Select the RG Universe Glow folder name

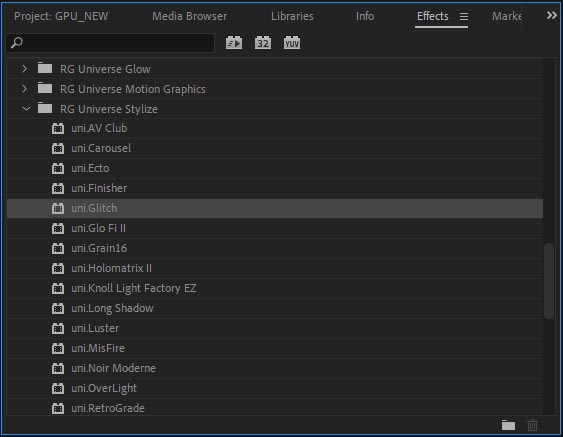tap(105, 69)
